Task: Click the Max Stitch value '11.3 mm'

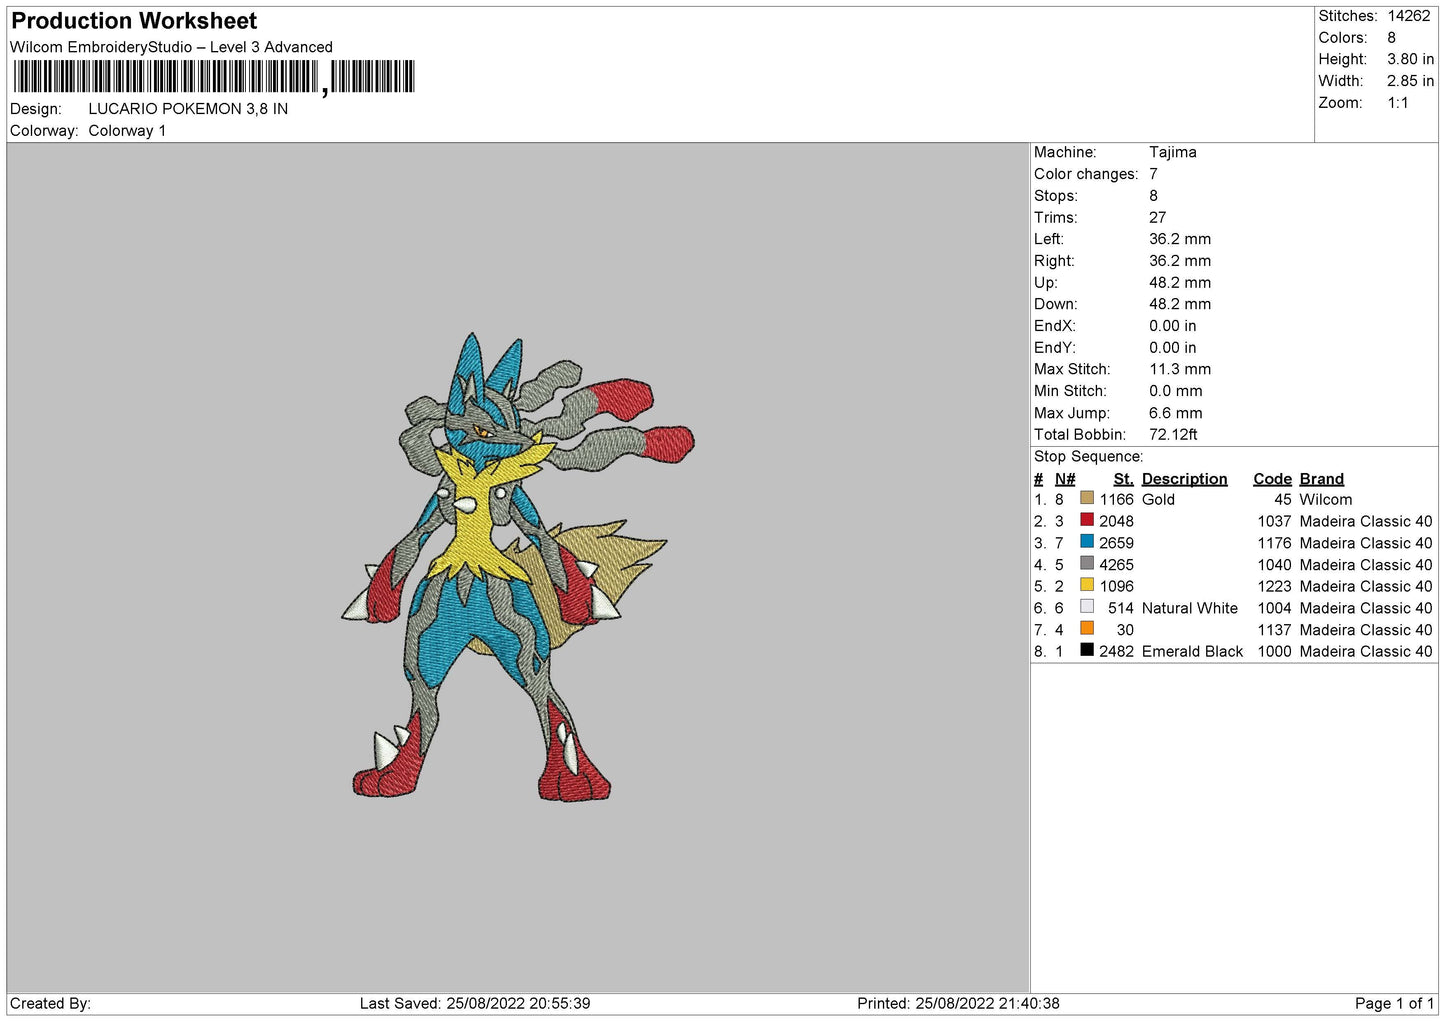Action: point(1179,370)
